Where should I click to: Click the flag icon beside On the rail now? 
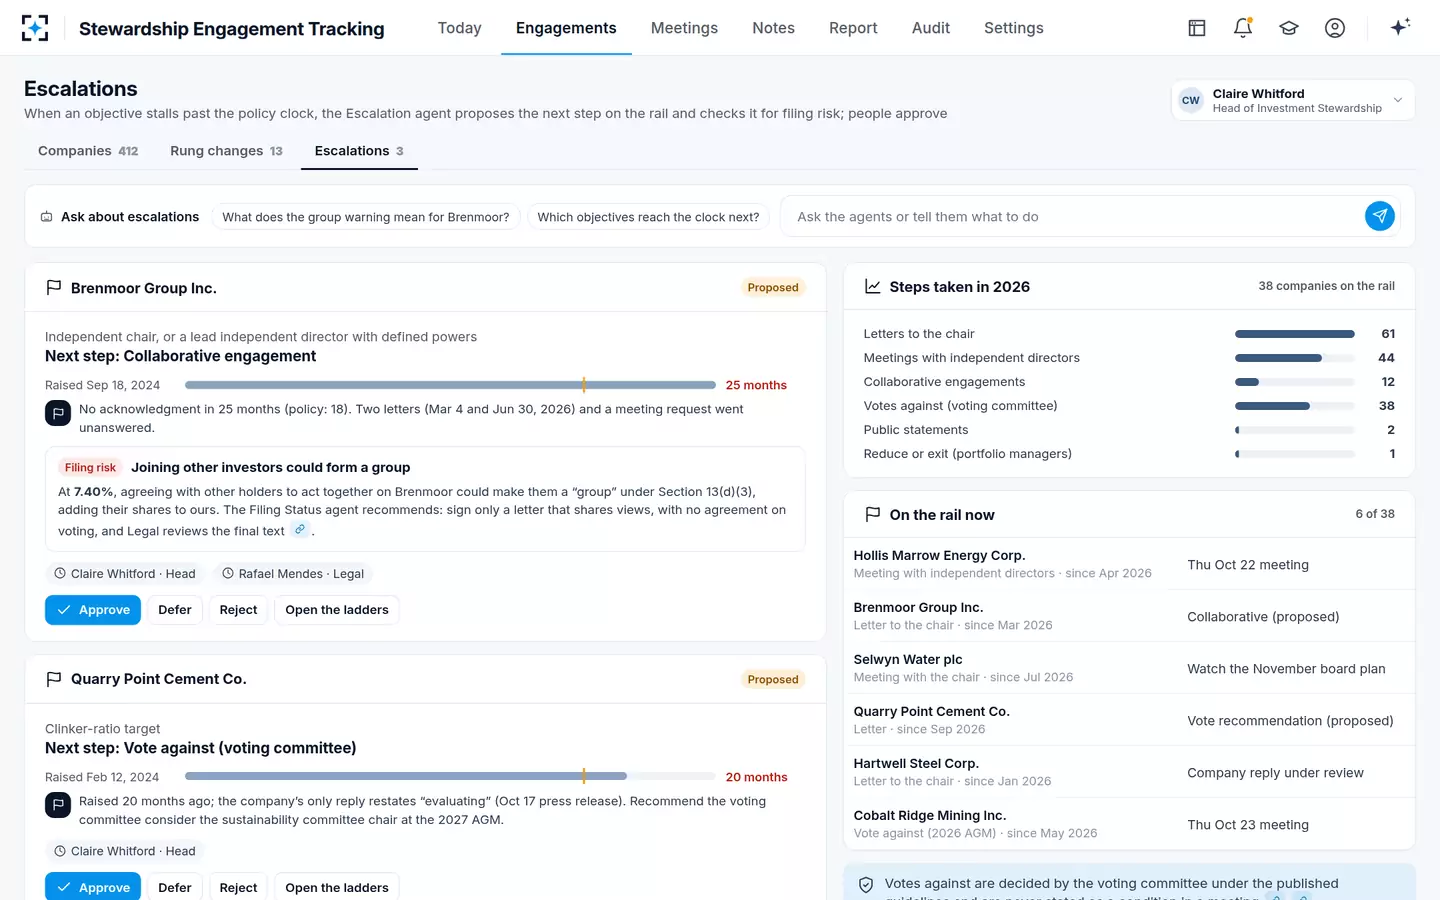tap(873, 515)
